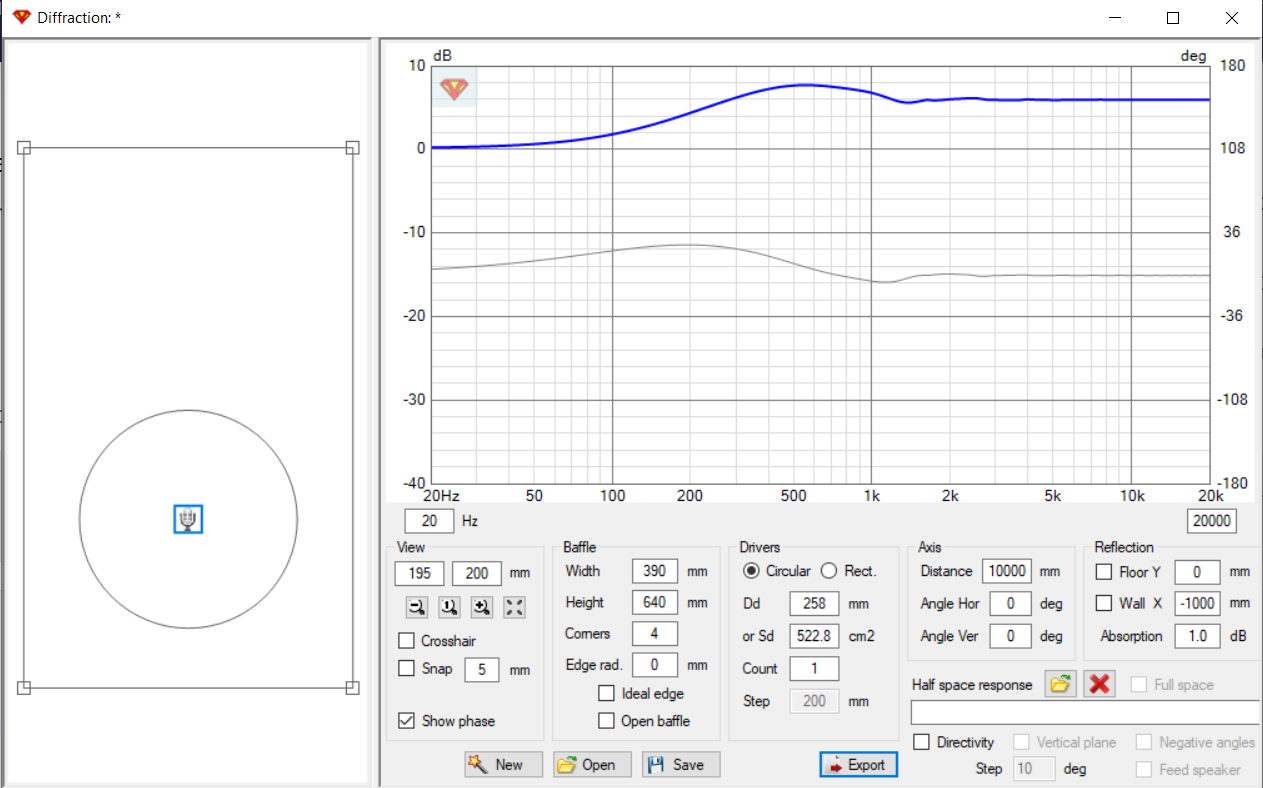Edit the Angle Hor field
This screenshot has height=788, width=1263.
[1010, 604]
